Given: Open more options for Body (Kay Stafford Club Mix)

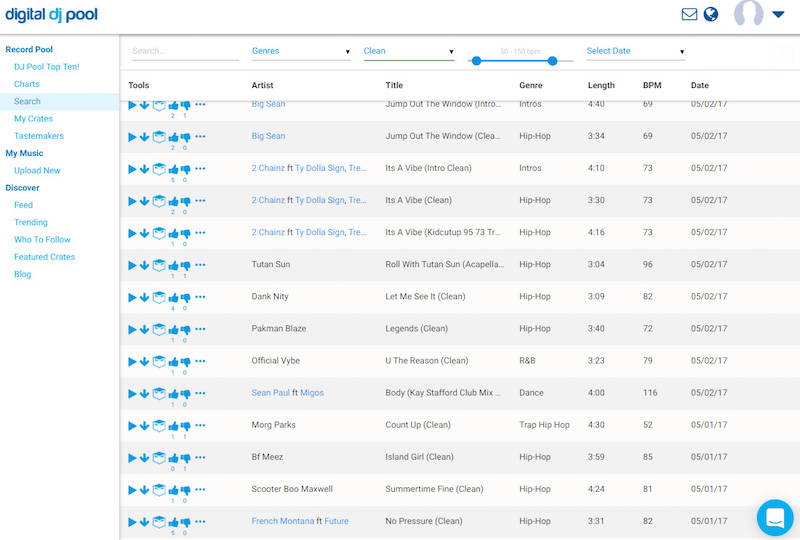Looking at the screenshot, I should point(200,394).
